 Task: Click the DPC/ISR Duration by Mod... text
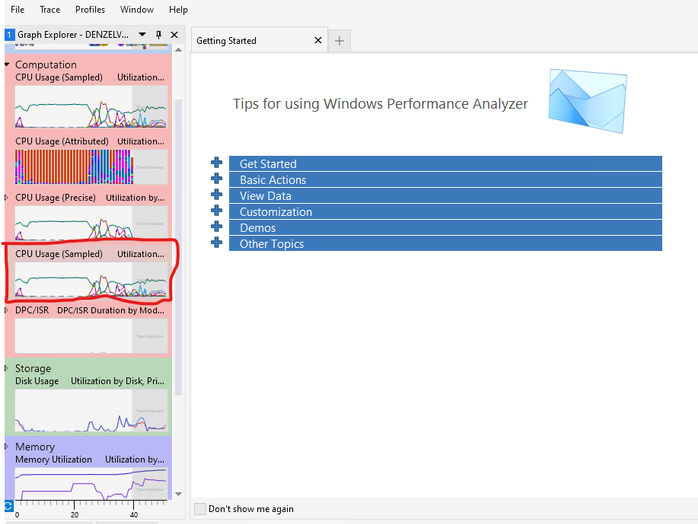110,310
